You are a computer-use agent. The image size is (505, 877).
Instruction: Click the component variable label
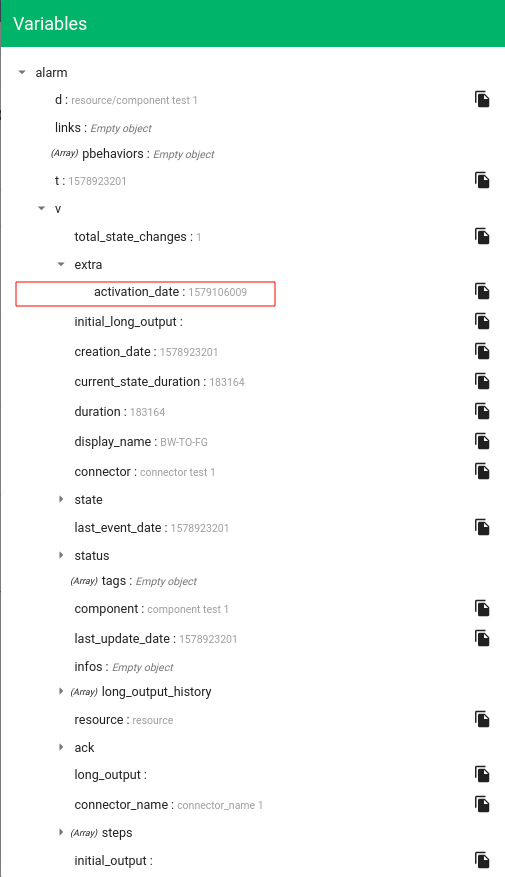[x=106, y=609]
